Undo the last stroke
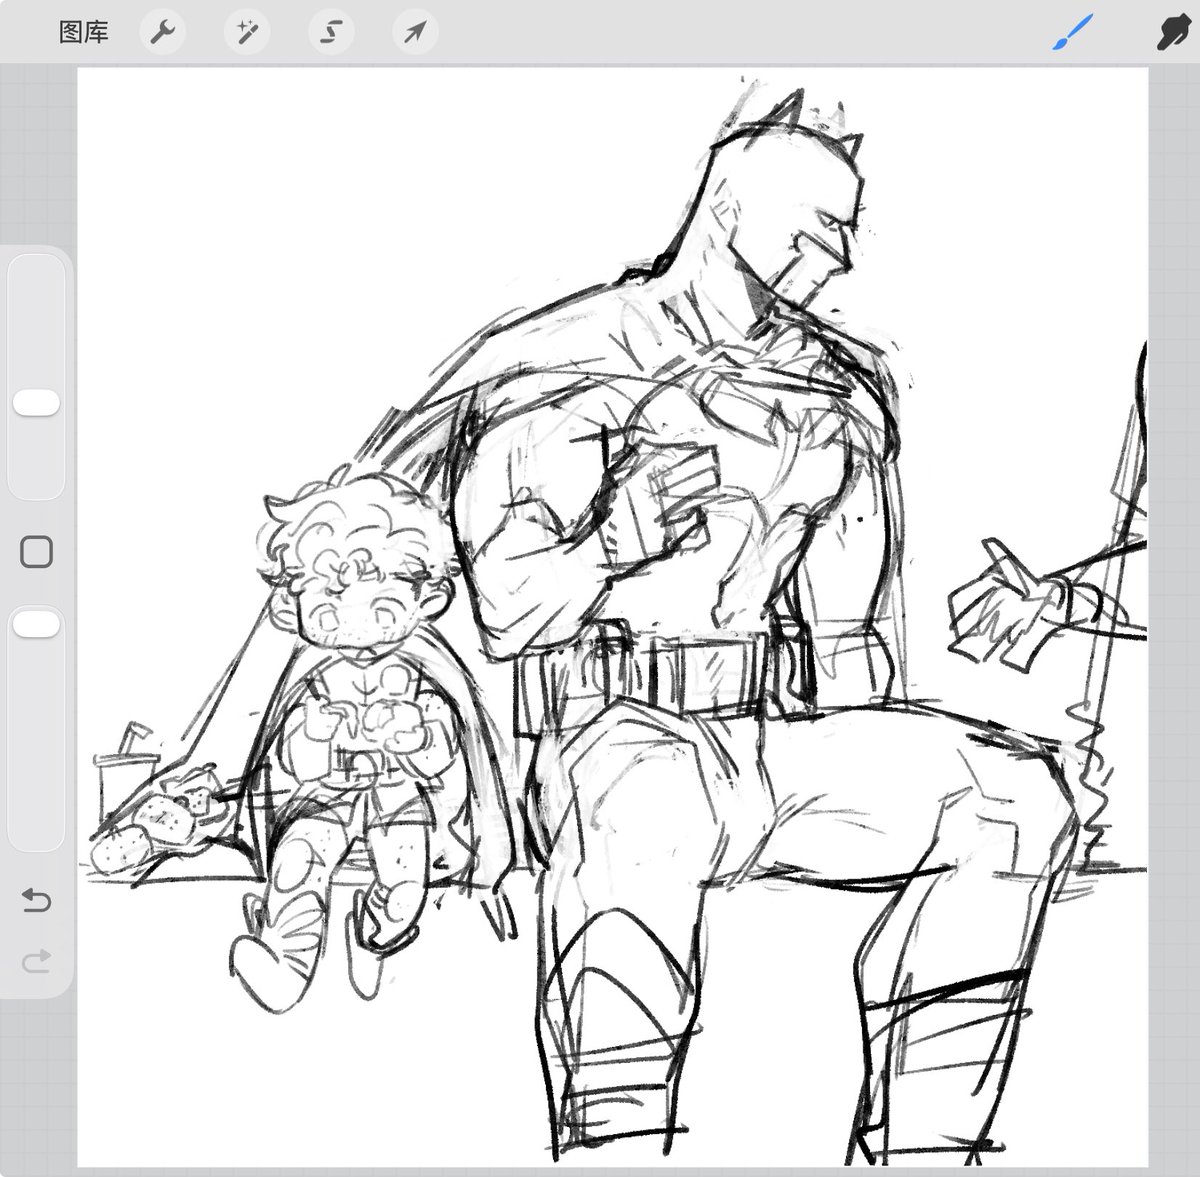Screen dimensions: 1200x1177 pyautogui.click(x=36, y=900)
